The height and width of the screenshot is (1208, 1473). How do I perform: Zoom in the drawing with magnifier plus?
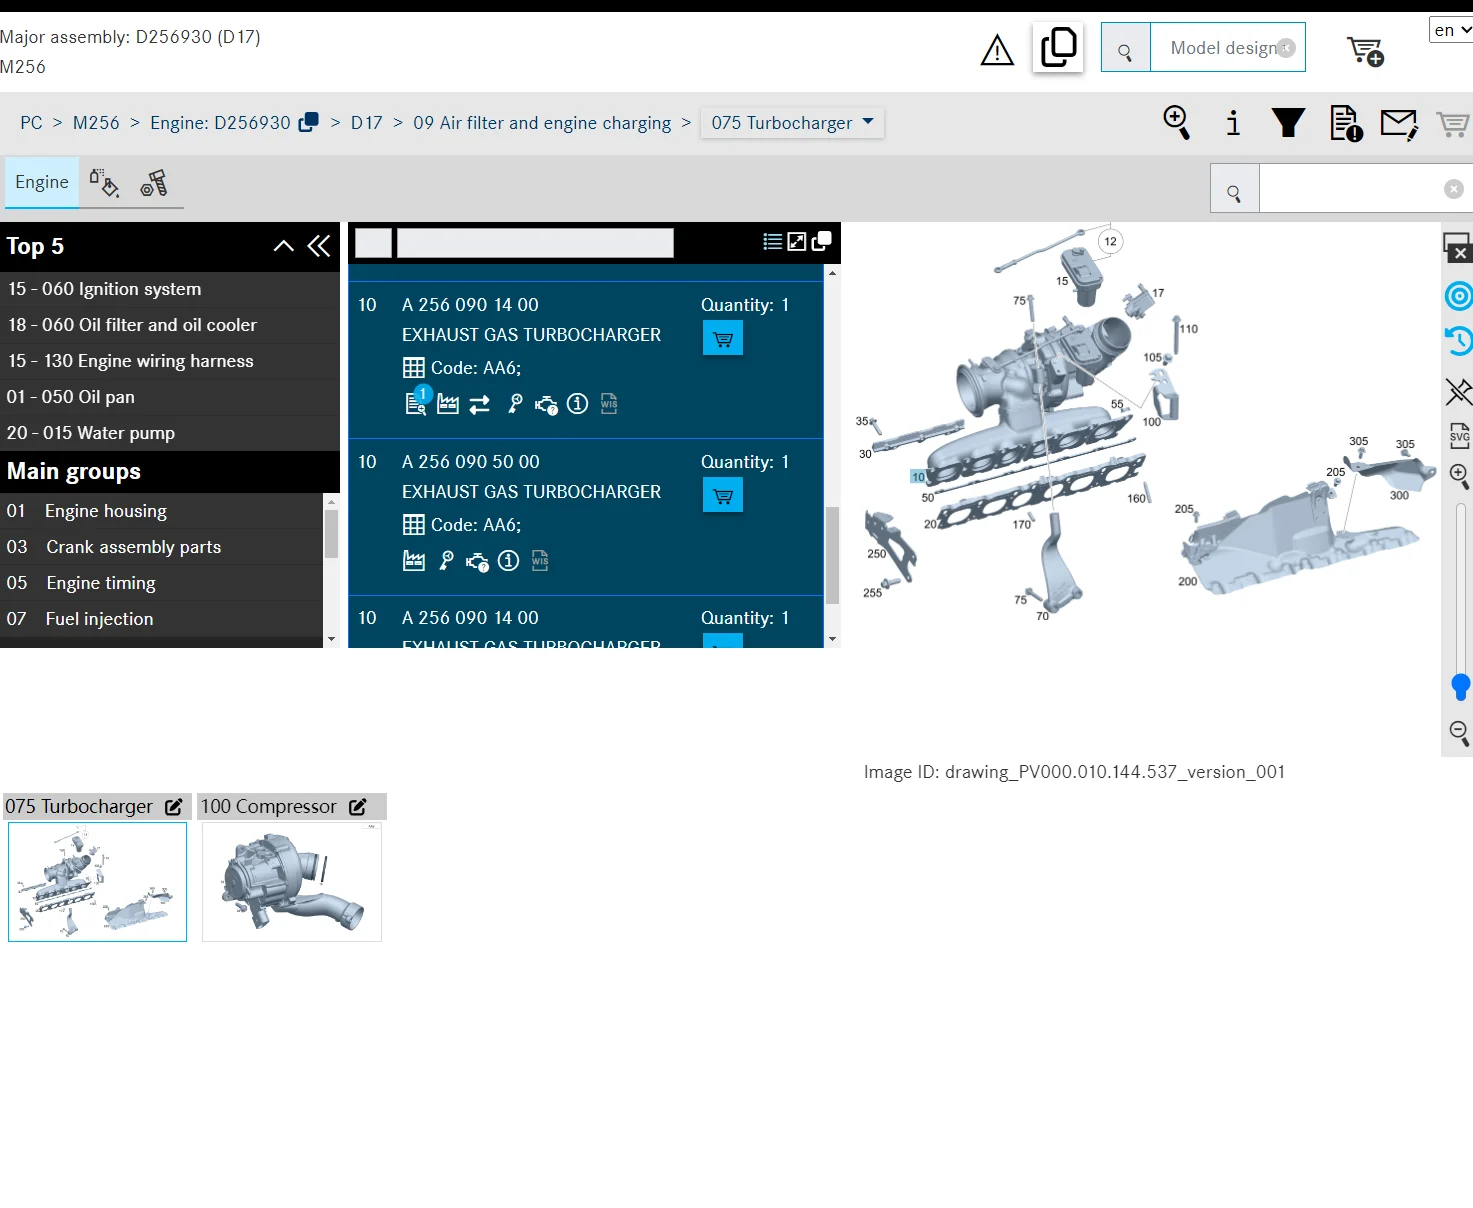(x=1460, y=477)
